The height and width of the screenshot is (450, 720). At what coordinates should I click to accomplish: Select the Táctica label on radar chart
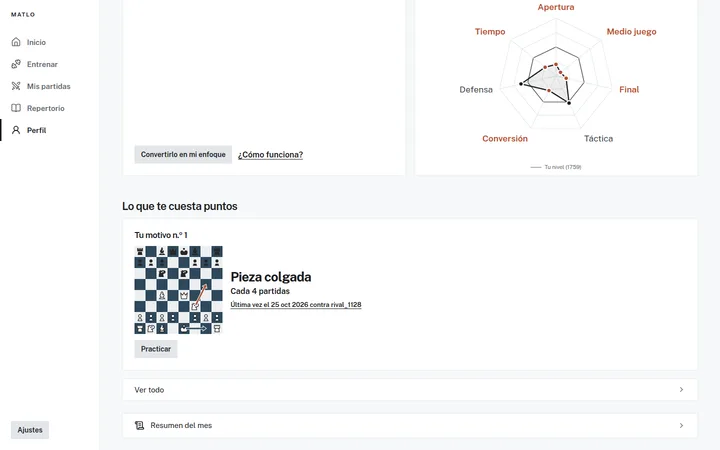coord(598,138)
